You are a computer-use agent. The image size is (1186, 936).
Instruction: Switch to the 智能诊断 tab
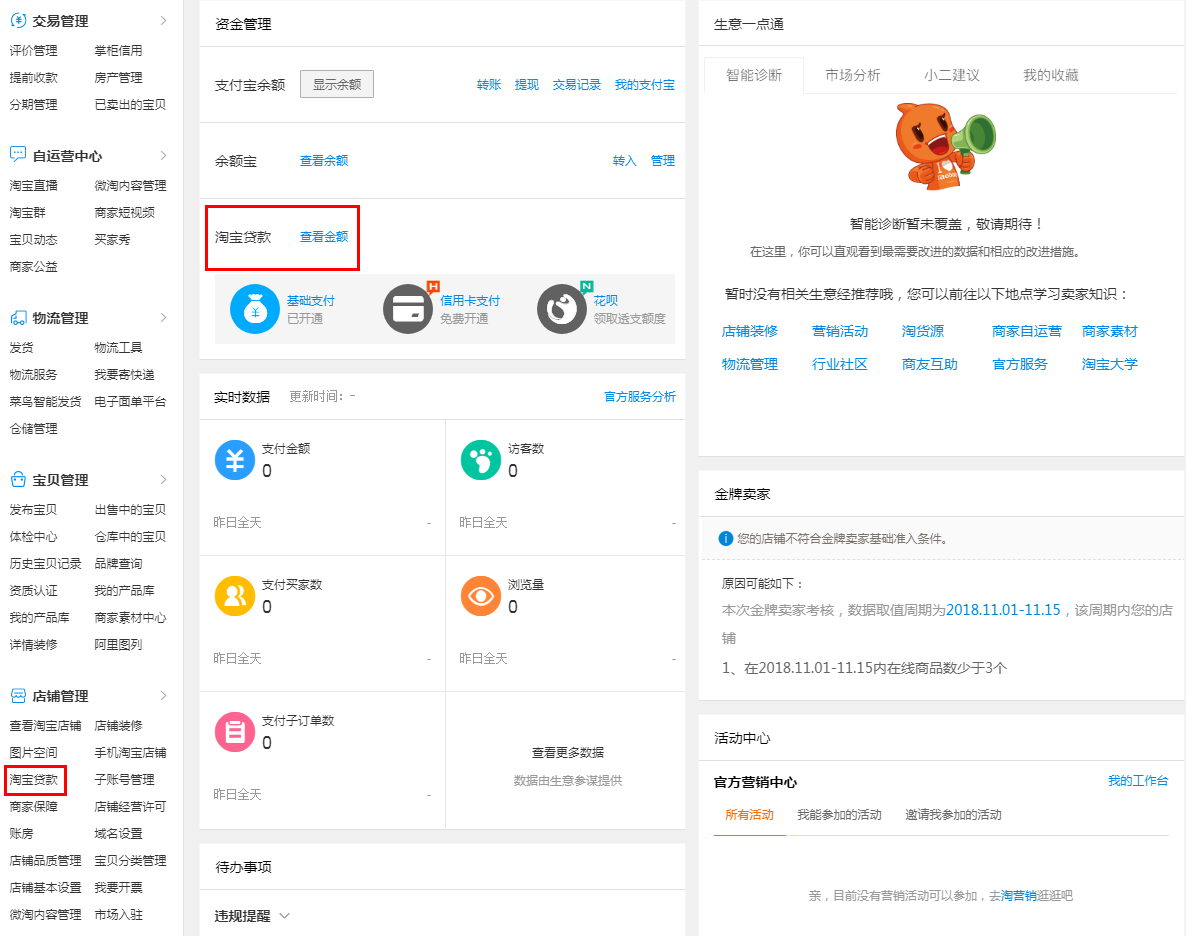pos(753,75)
